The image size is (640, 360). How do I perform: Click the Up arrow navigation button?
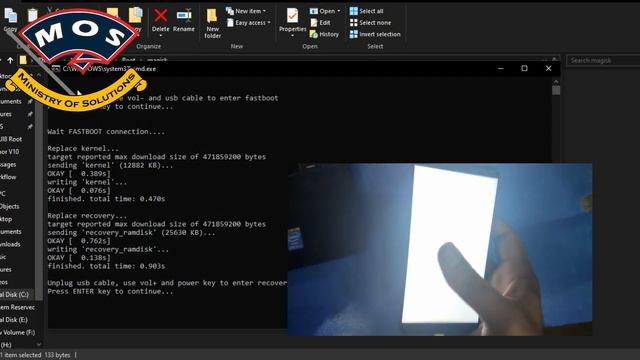pos(10,60)
